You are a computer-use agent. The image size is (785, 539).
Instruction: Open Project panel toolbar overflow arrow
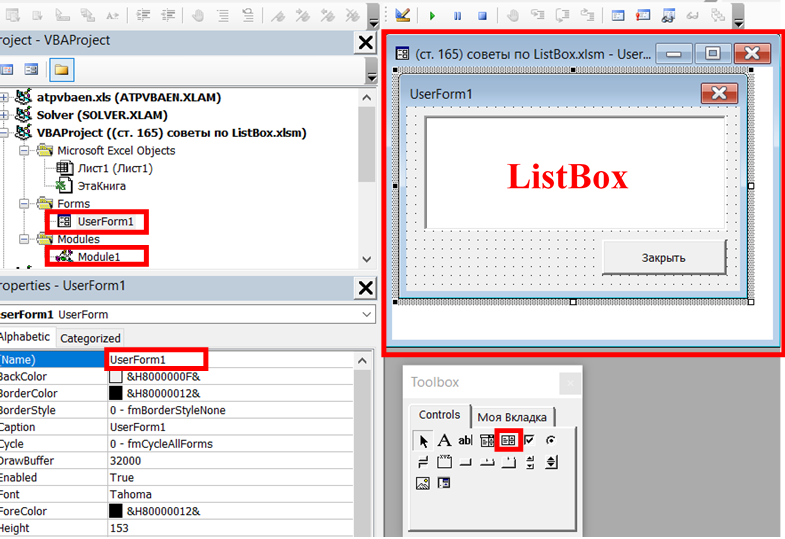coord(371,70)
